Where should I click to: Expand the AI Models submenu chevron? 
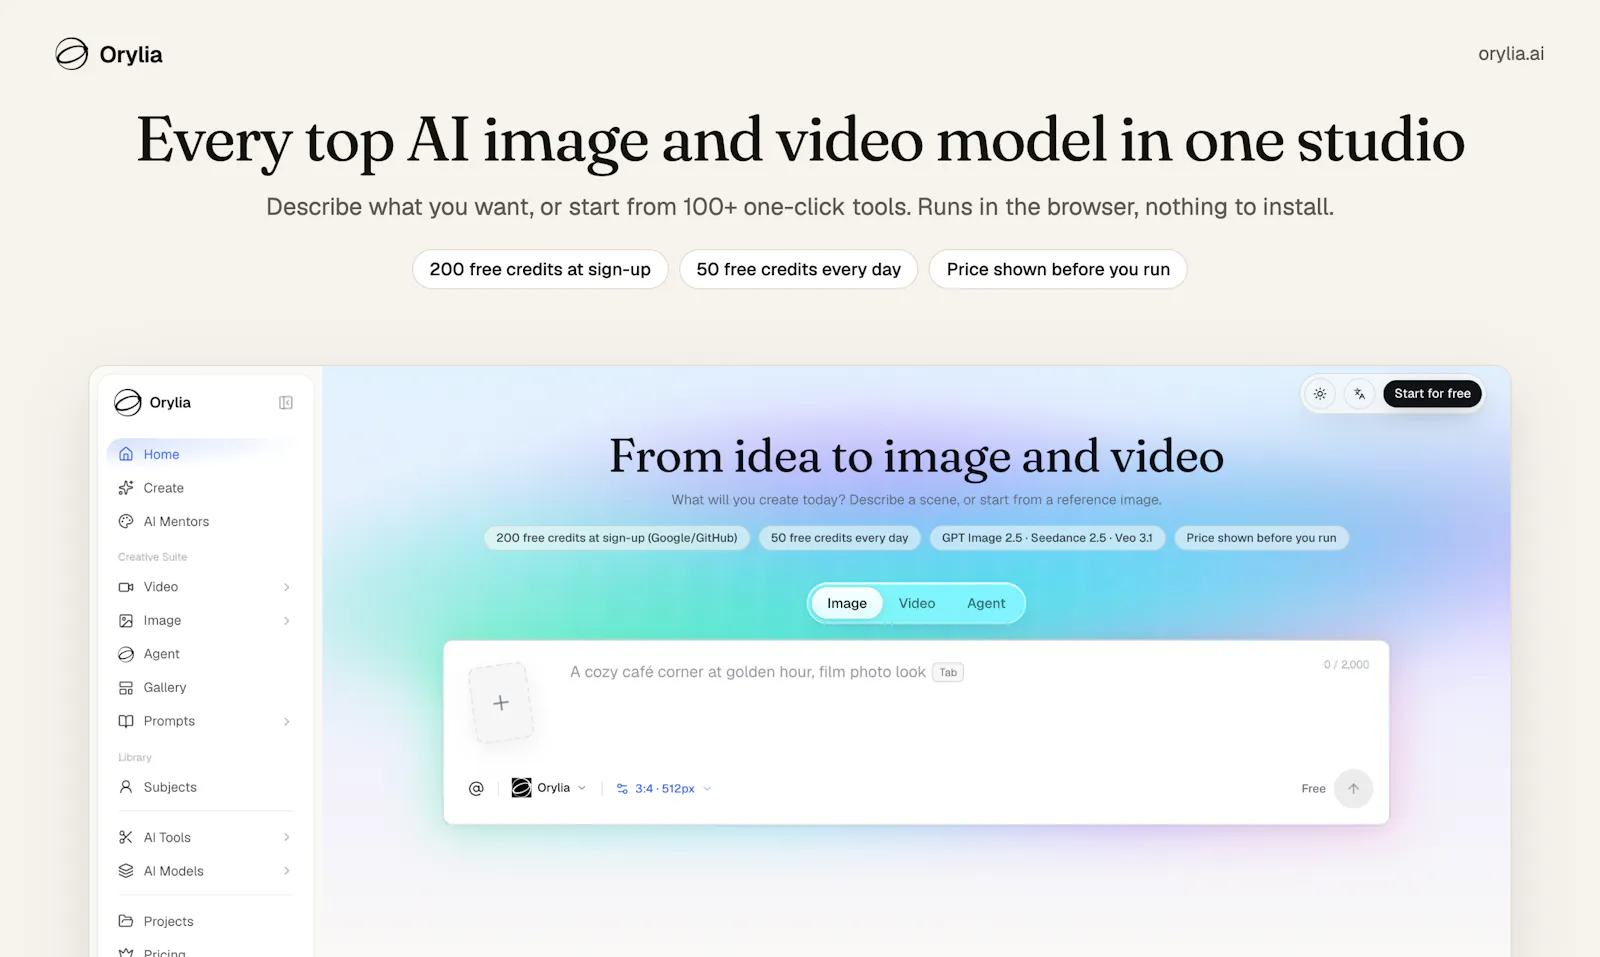click(x=287, y=871)
